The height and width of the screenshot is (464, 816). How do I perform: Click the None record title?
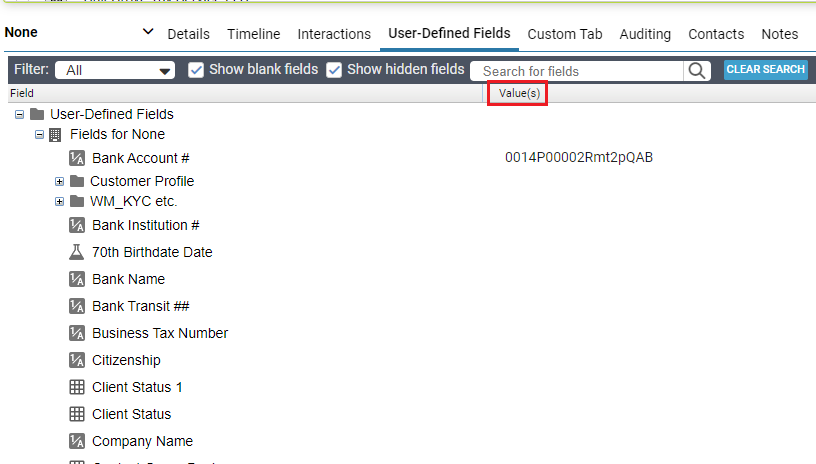click(x=21, y=32)
